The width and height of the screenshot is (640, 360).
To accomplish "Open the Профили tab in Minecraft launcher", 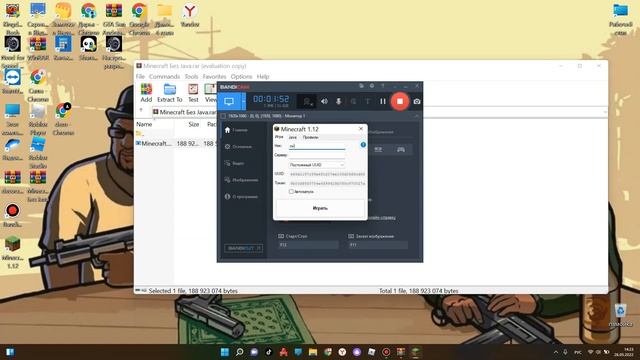I will 311,137.
